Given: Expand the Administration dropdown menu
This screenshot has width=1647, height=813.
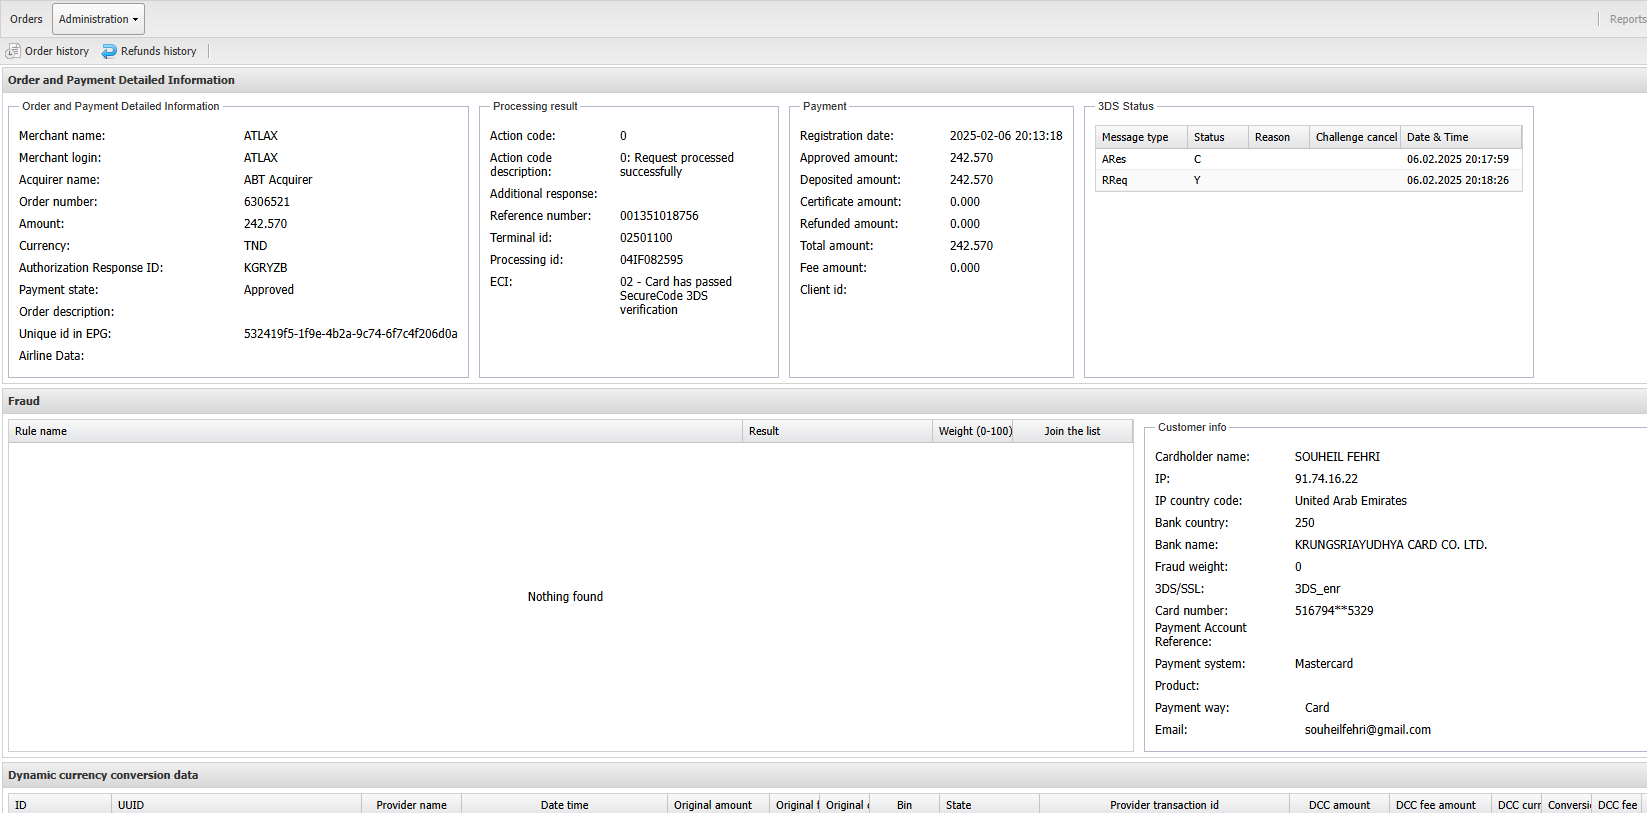Looking at the screenshot, I should 98,19.
